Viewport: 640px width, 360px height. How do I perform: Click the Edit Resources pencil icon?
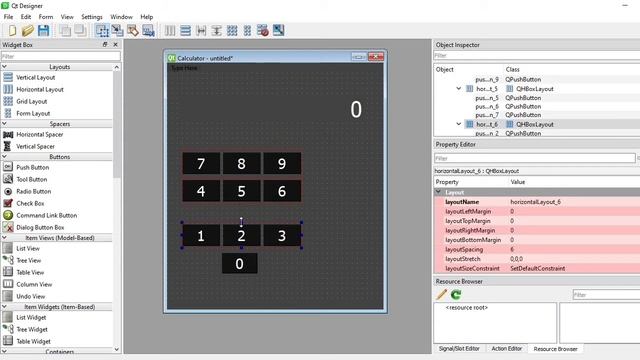(441, 294)
